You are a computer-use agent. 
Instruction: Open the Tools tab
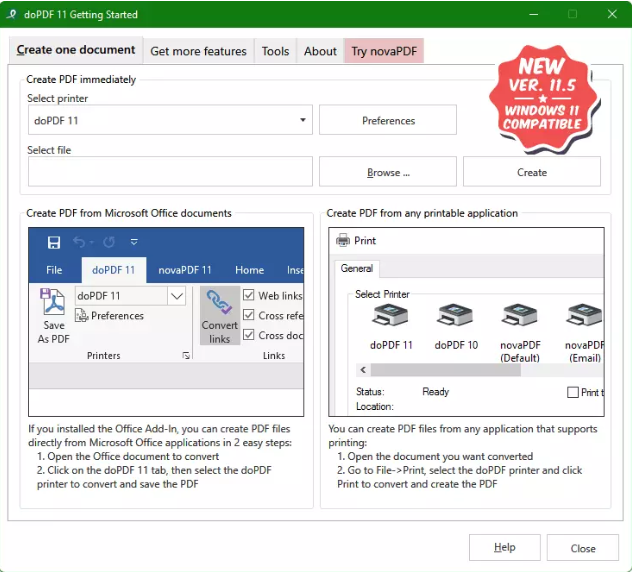tap(275, 51)
